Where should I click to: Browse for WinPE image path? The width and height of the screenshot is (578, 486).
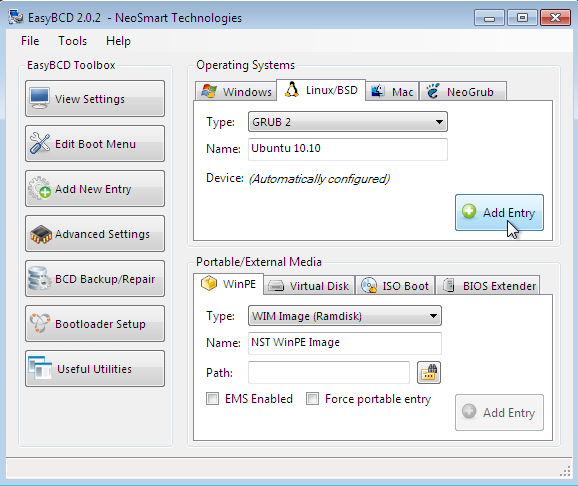click(x=429, y=372)
